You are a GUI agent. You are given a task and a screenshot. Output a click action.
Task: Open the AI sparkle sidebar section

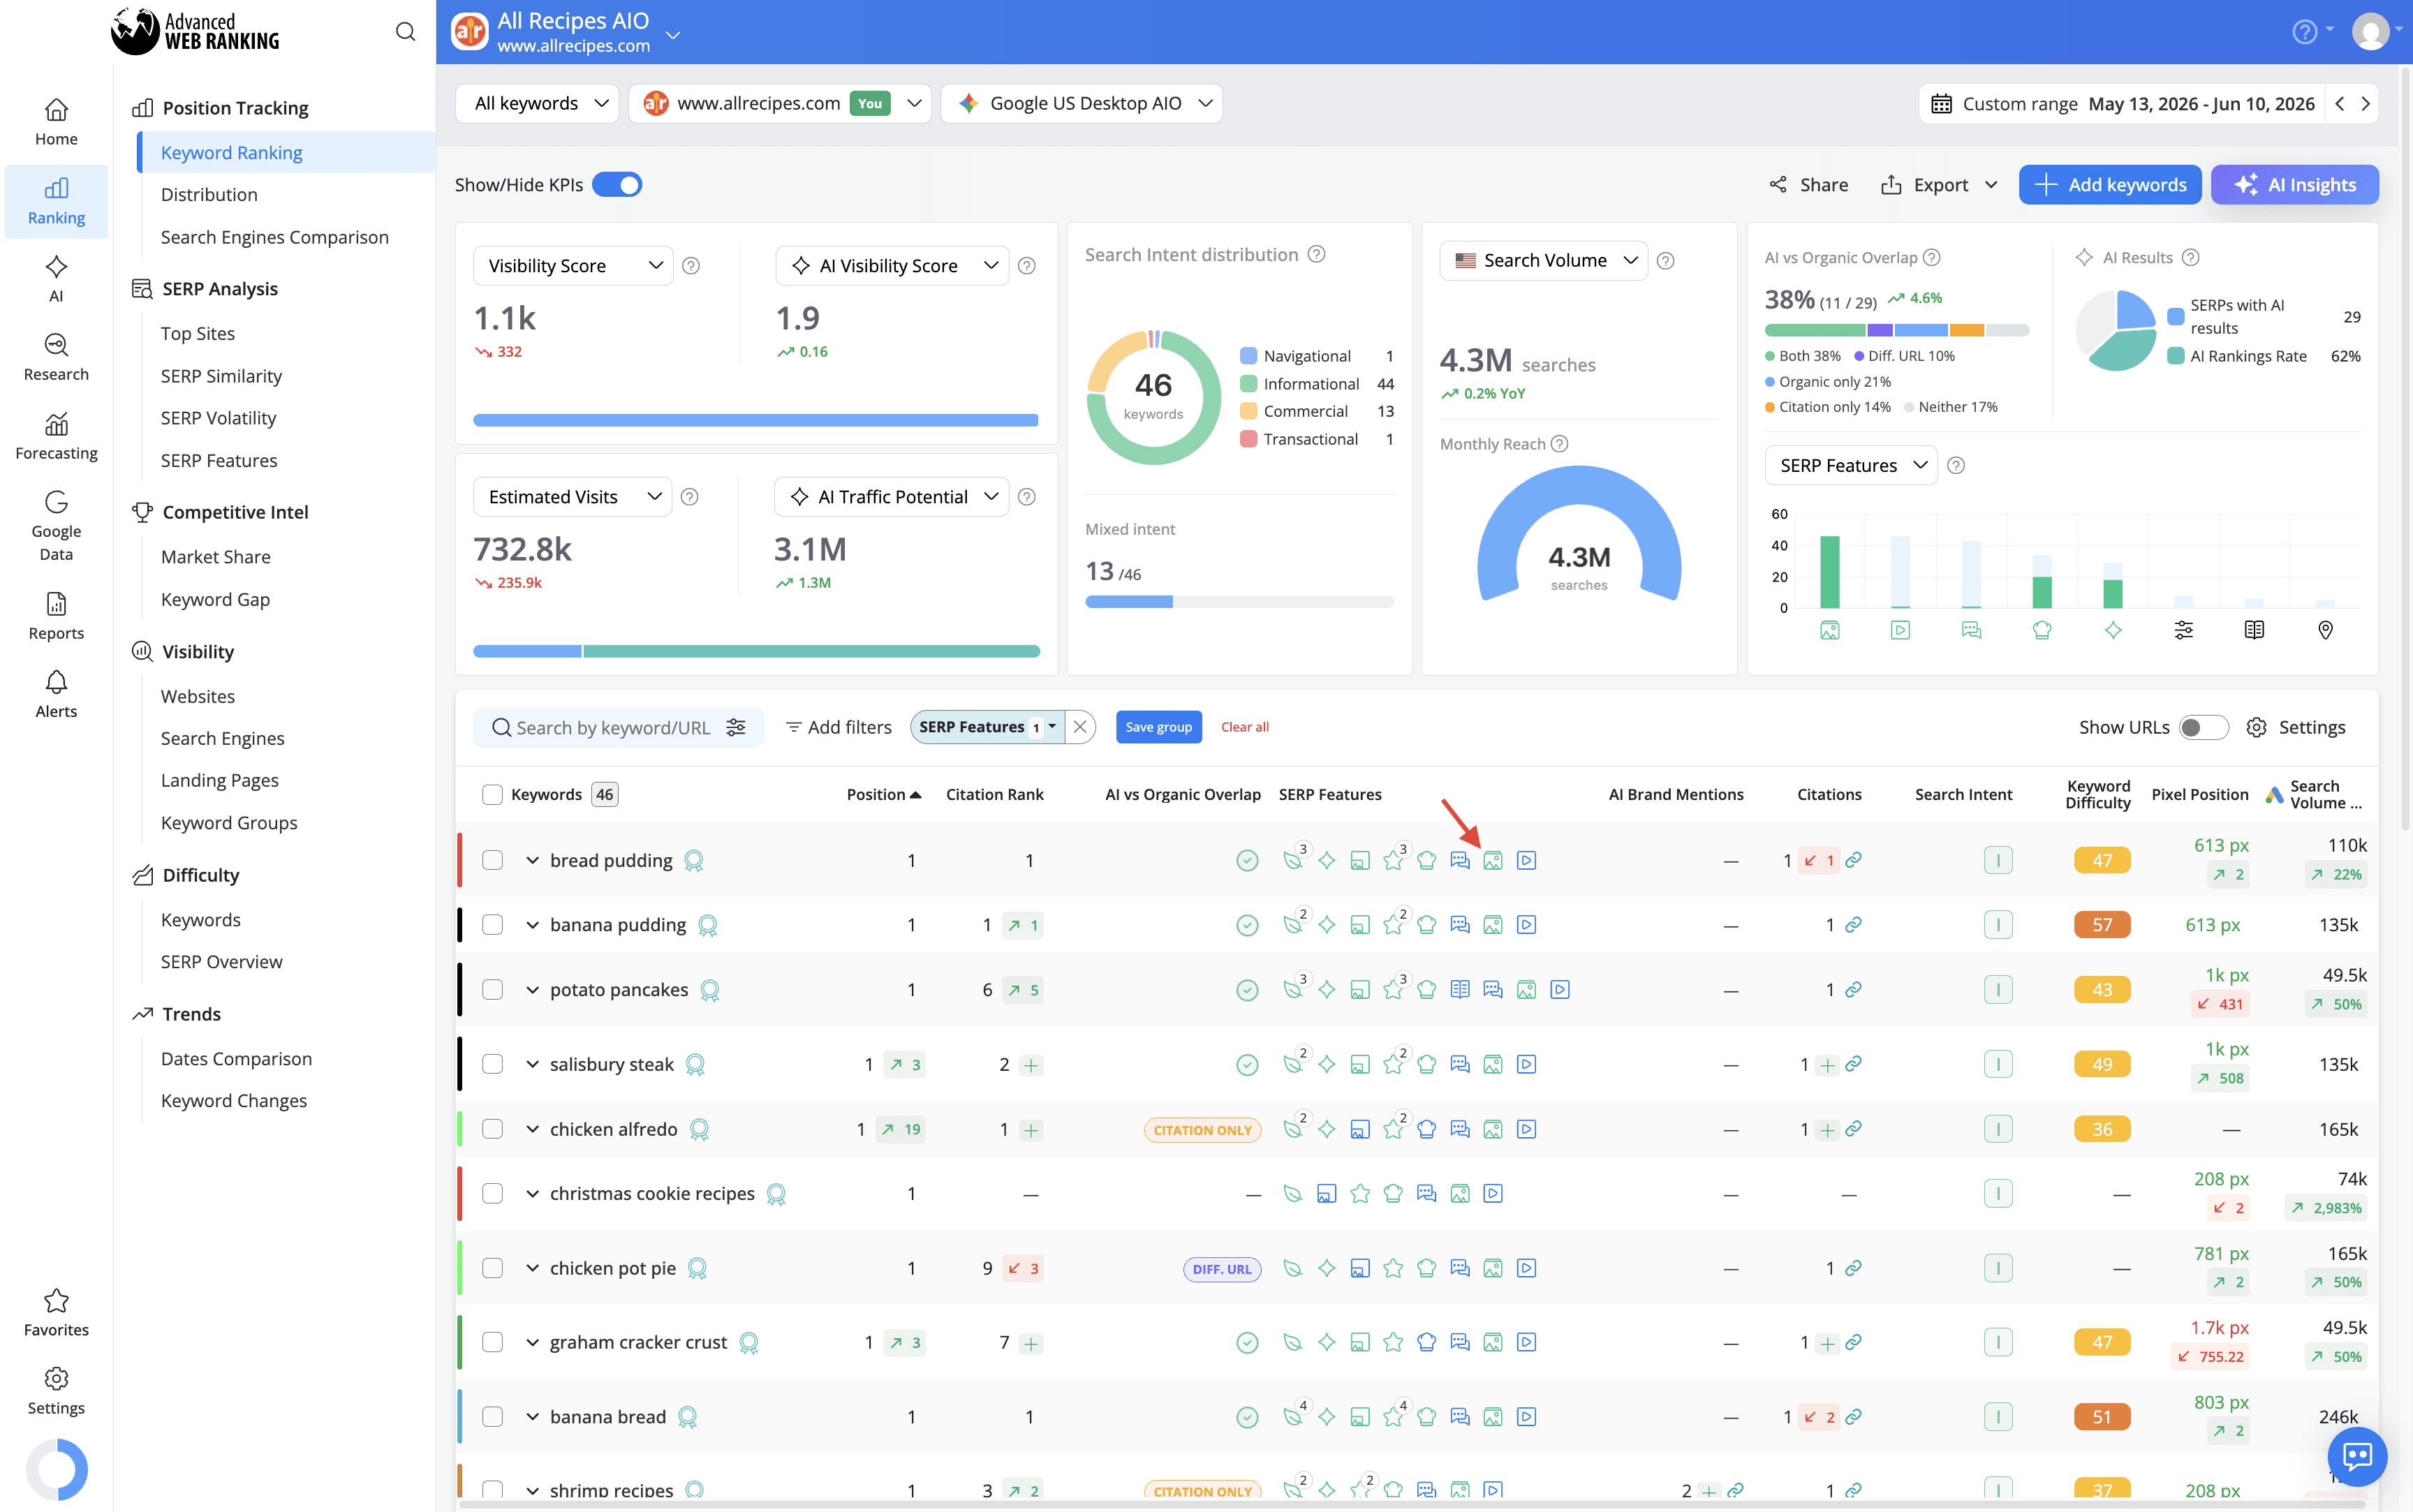tap(56, 279)
